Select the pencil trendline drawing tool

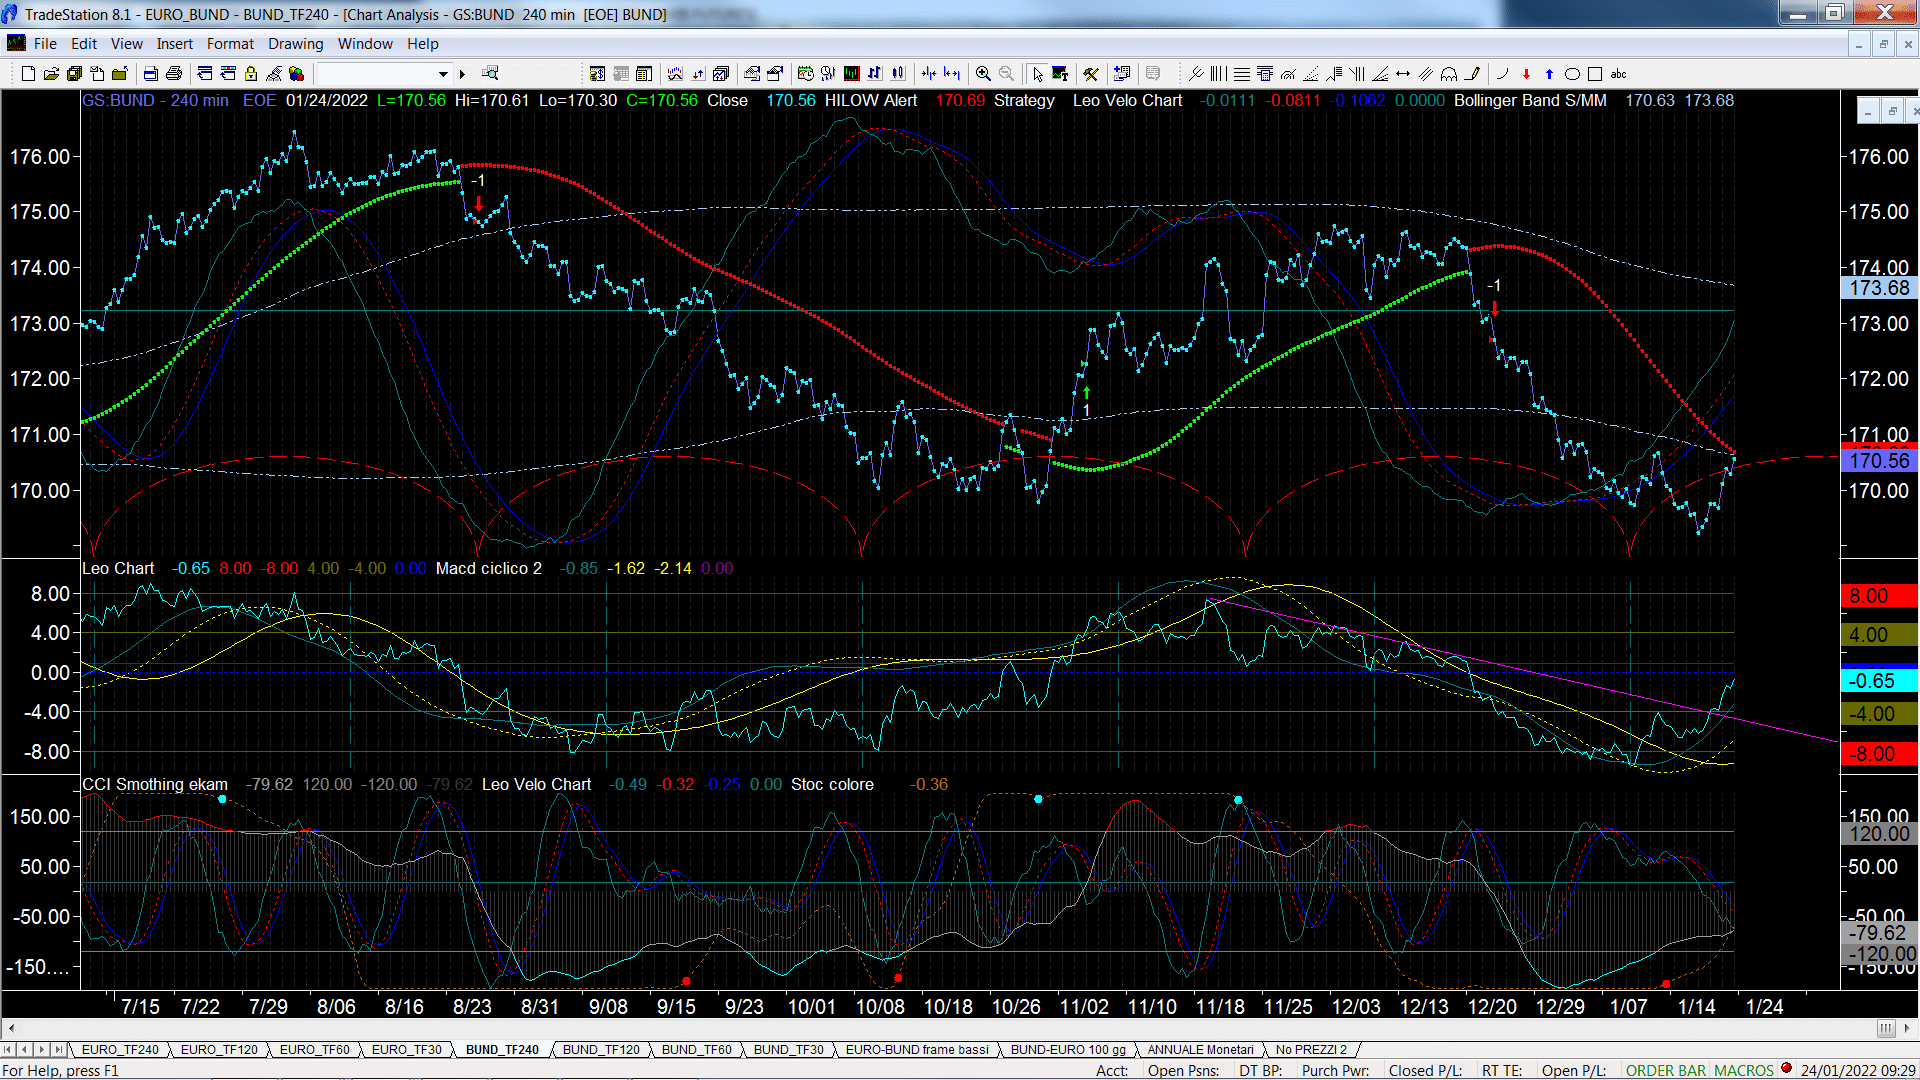[x=1472, y=74]
